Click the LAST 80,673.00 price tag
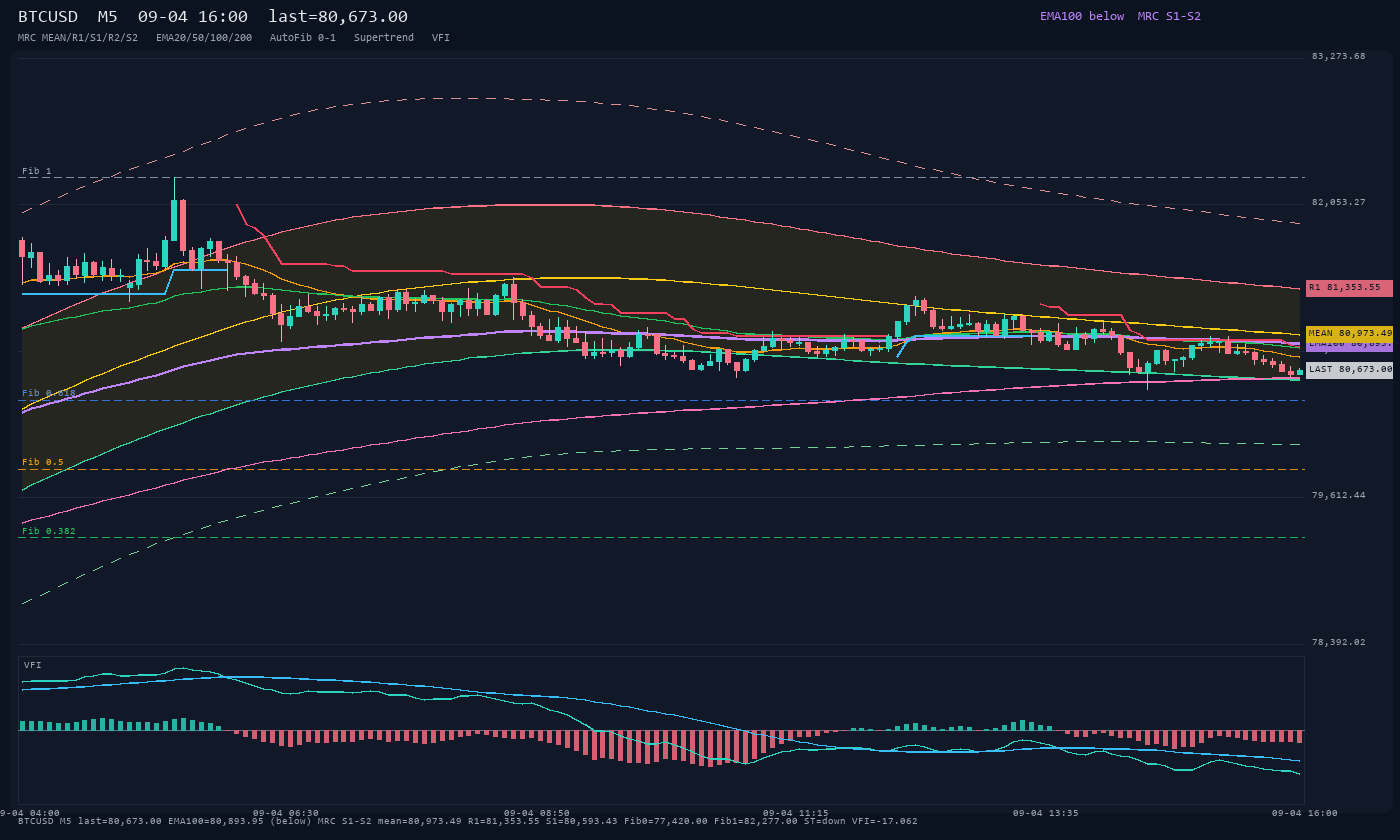This screenshot has height=840, width=1400. tap(1349, 369)
